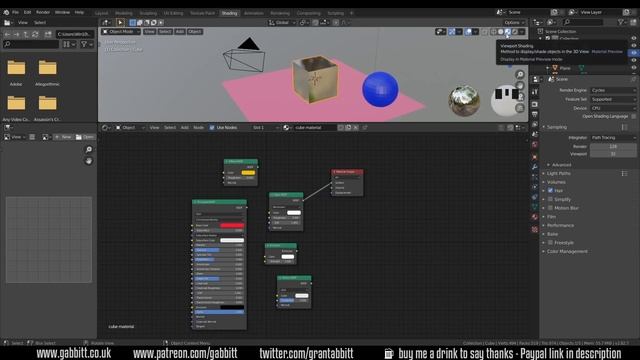640x360 pixels.
Task: Select Wireframe viewport shading mode
Action: 493,32
